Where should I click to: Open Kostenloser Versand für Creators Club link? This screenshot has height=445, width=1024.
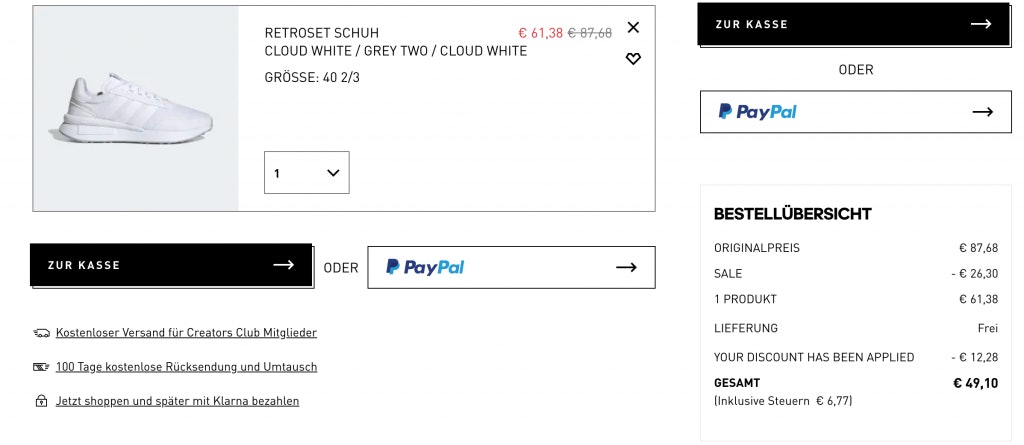(x=186, y=333)
